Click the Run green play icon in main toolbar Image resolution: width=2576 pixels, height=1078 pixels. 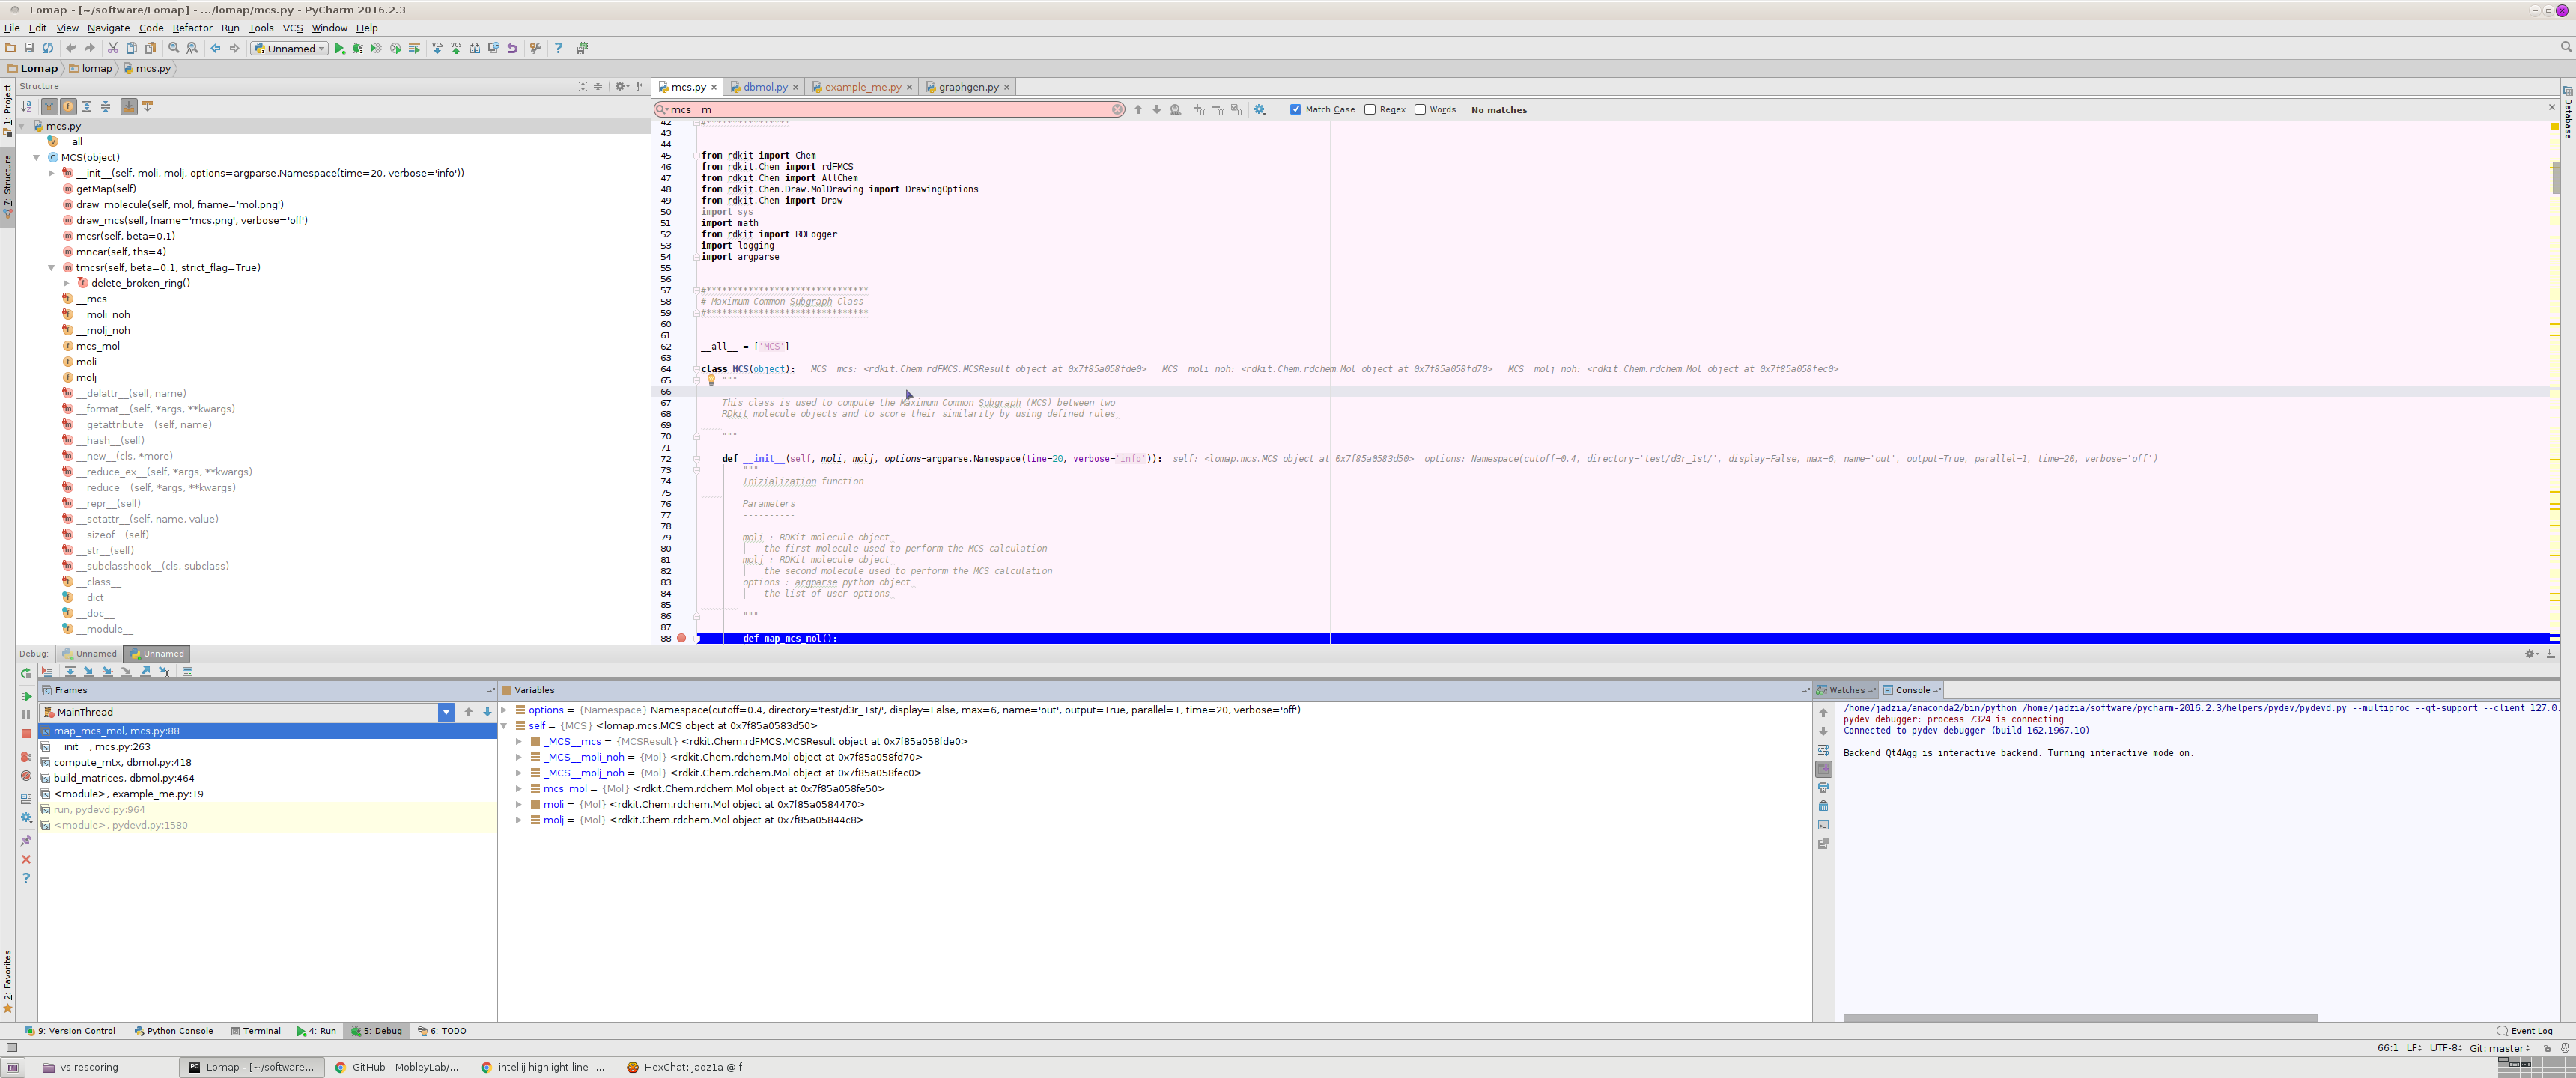click(x=339, y=48)
